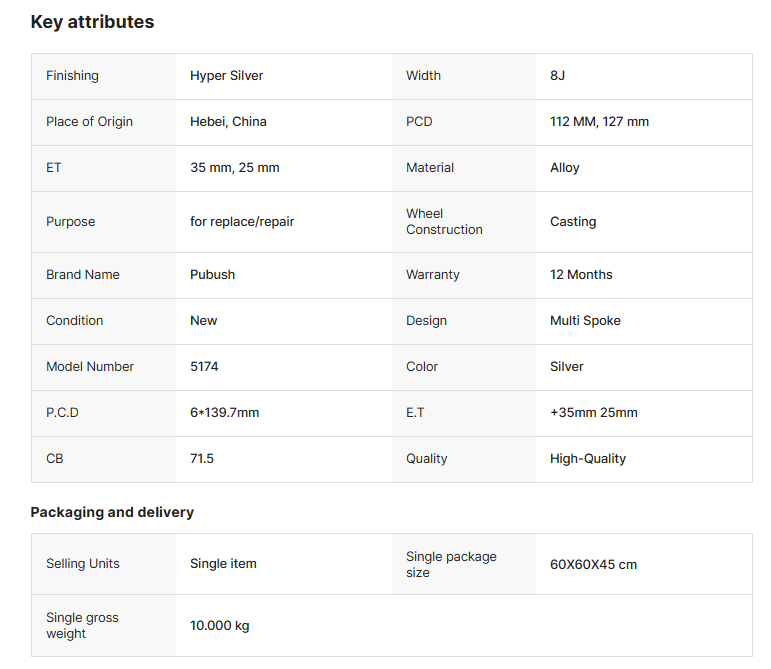Select the 112 MM, 127 mm value
771x669 pixels.
point(599,122)
